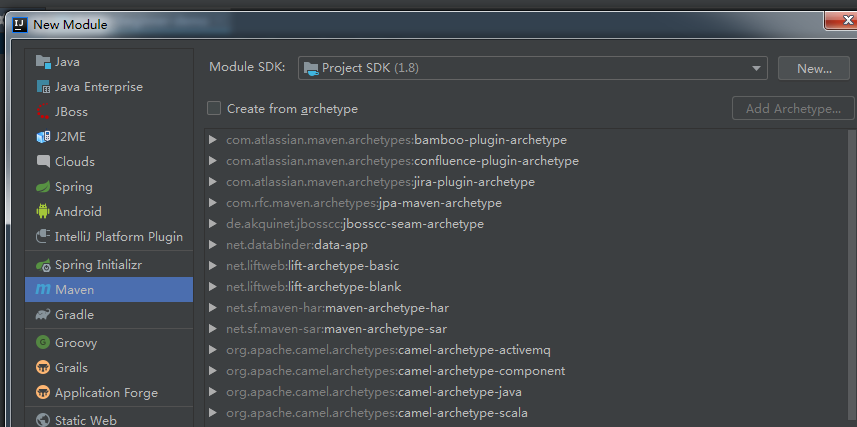Image resolution: width=857 pixels, height=427 pixels.
Task: Expand lift-archetype-basic node
Action: tap(213, 266)
